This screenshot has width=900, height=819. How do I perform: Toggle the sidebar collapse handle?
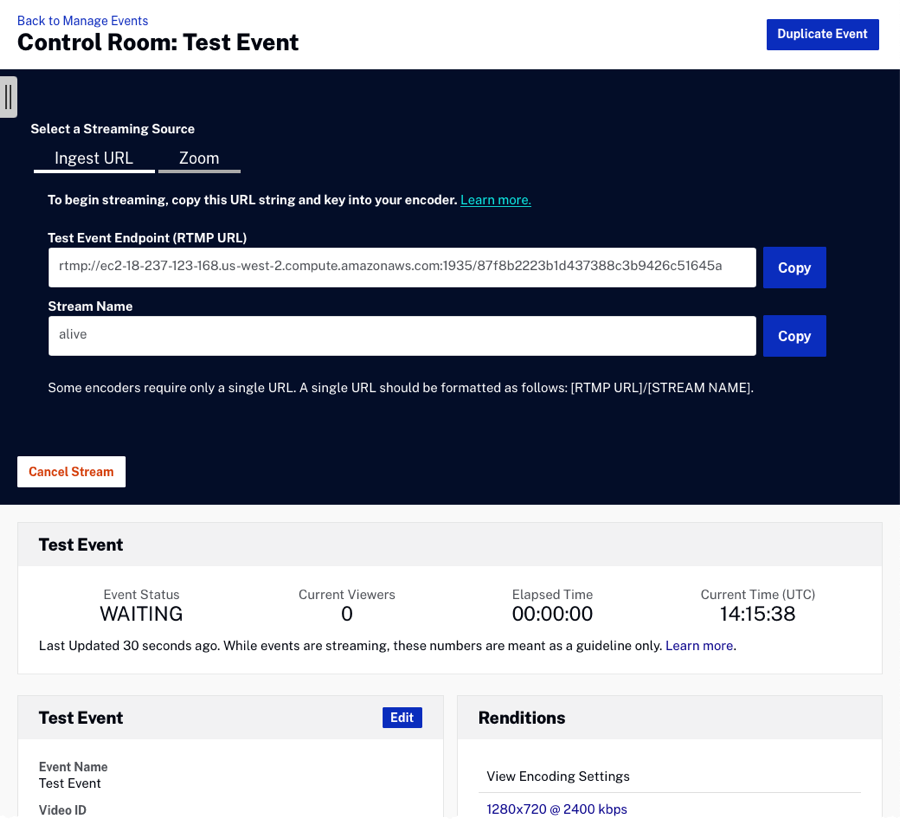pyautogui.click(x=8, y=97)
